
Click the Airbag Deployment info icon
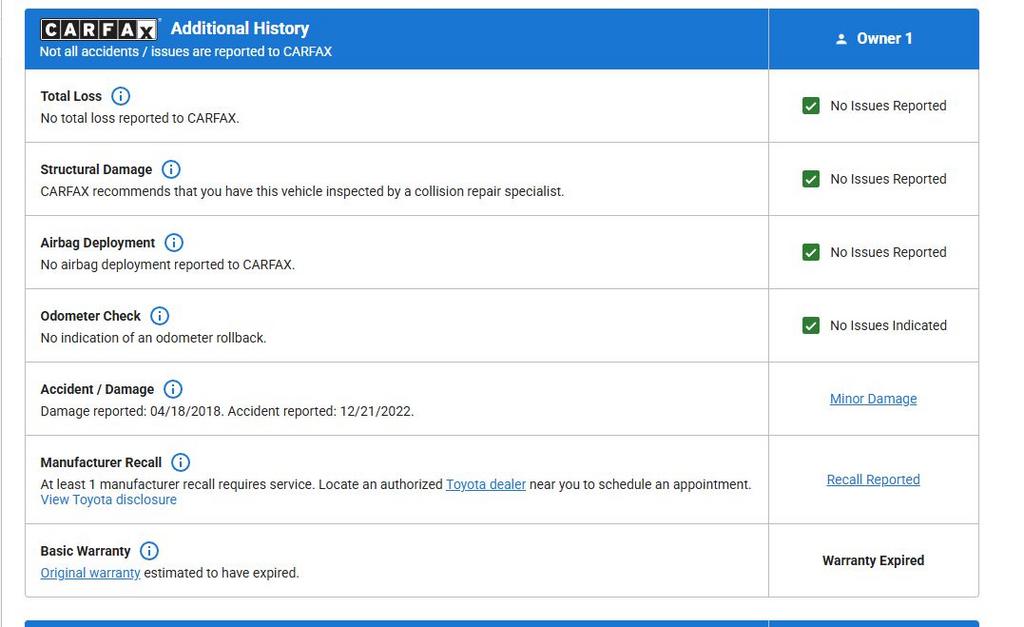coord(173,242)
